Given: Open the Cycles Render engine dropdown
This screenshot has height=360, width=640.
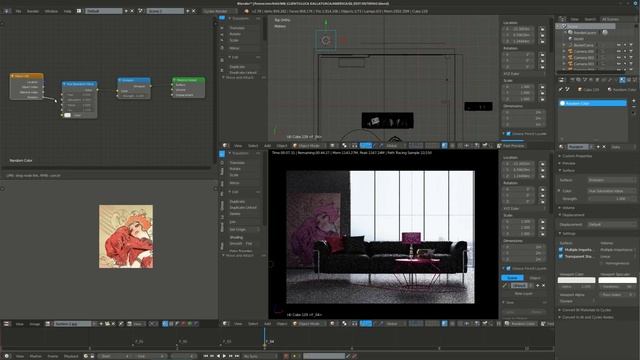Looking at the screenshot, I should tap(220, 11).
